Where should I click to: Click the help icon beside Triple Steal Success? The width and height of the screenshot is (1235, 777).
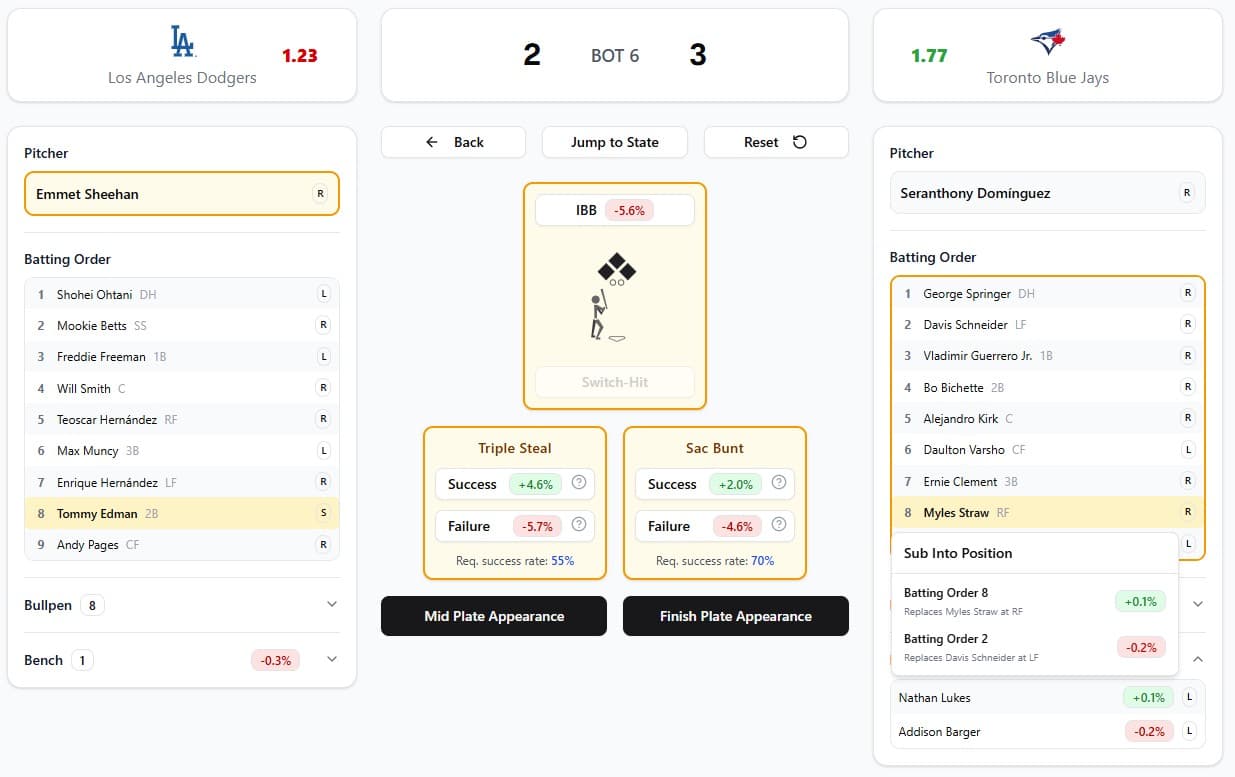(579, 484)
